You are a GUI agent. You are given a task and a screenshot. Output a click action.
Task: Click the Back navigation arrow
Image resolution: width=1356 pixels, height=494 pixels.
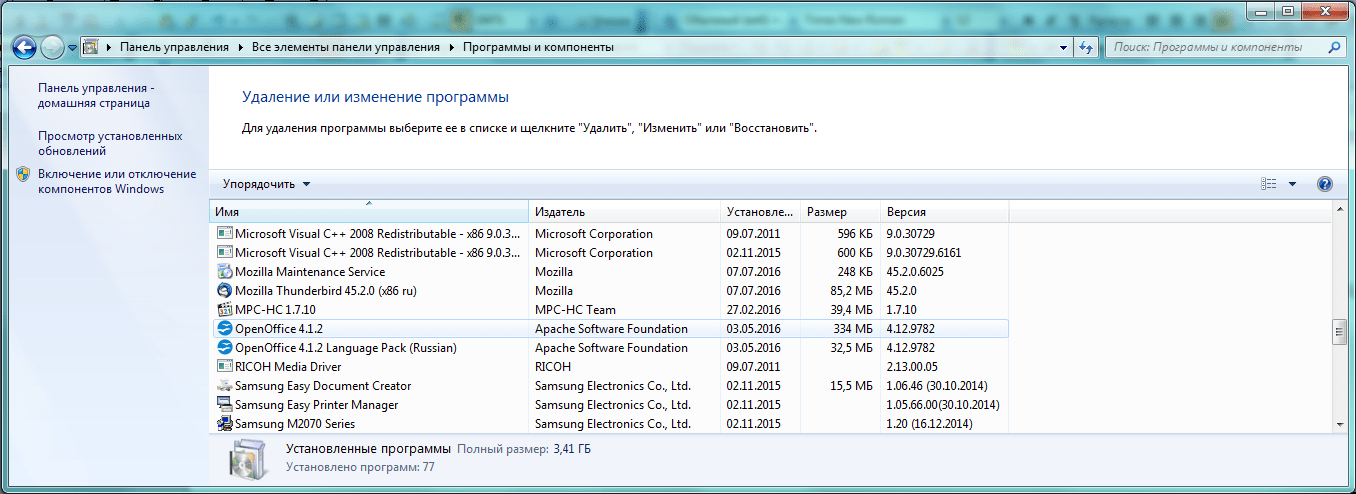click(x=24, y=46)
